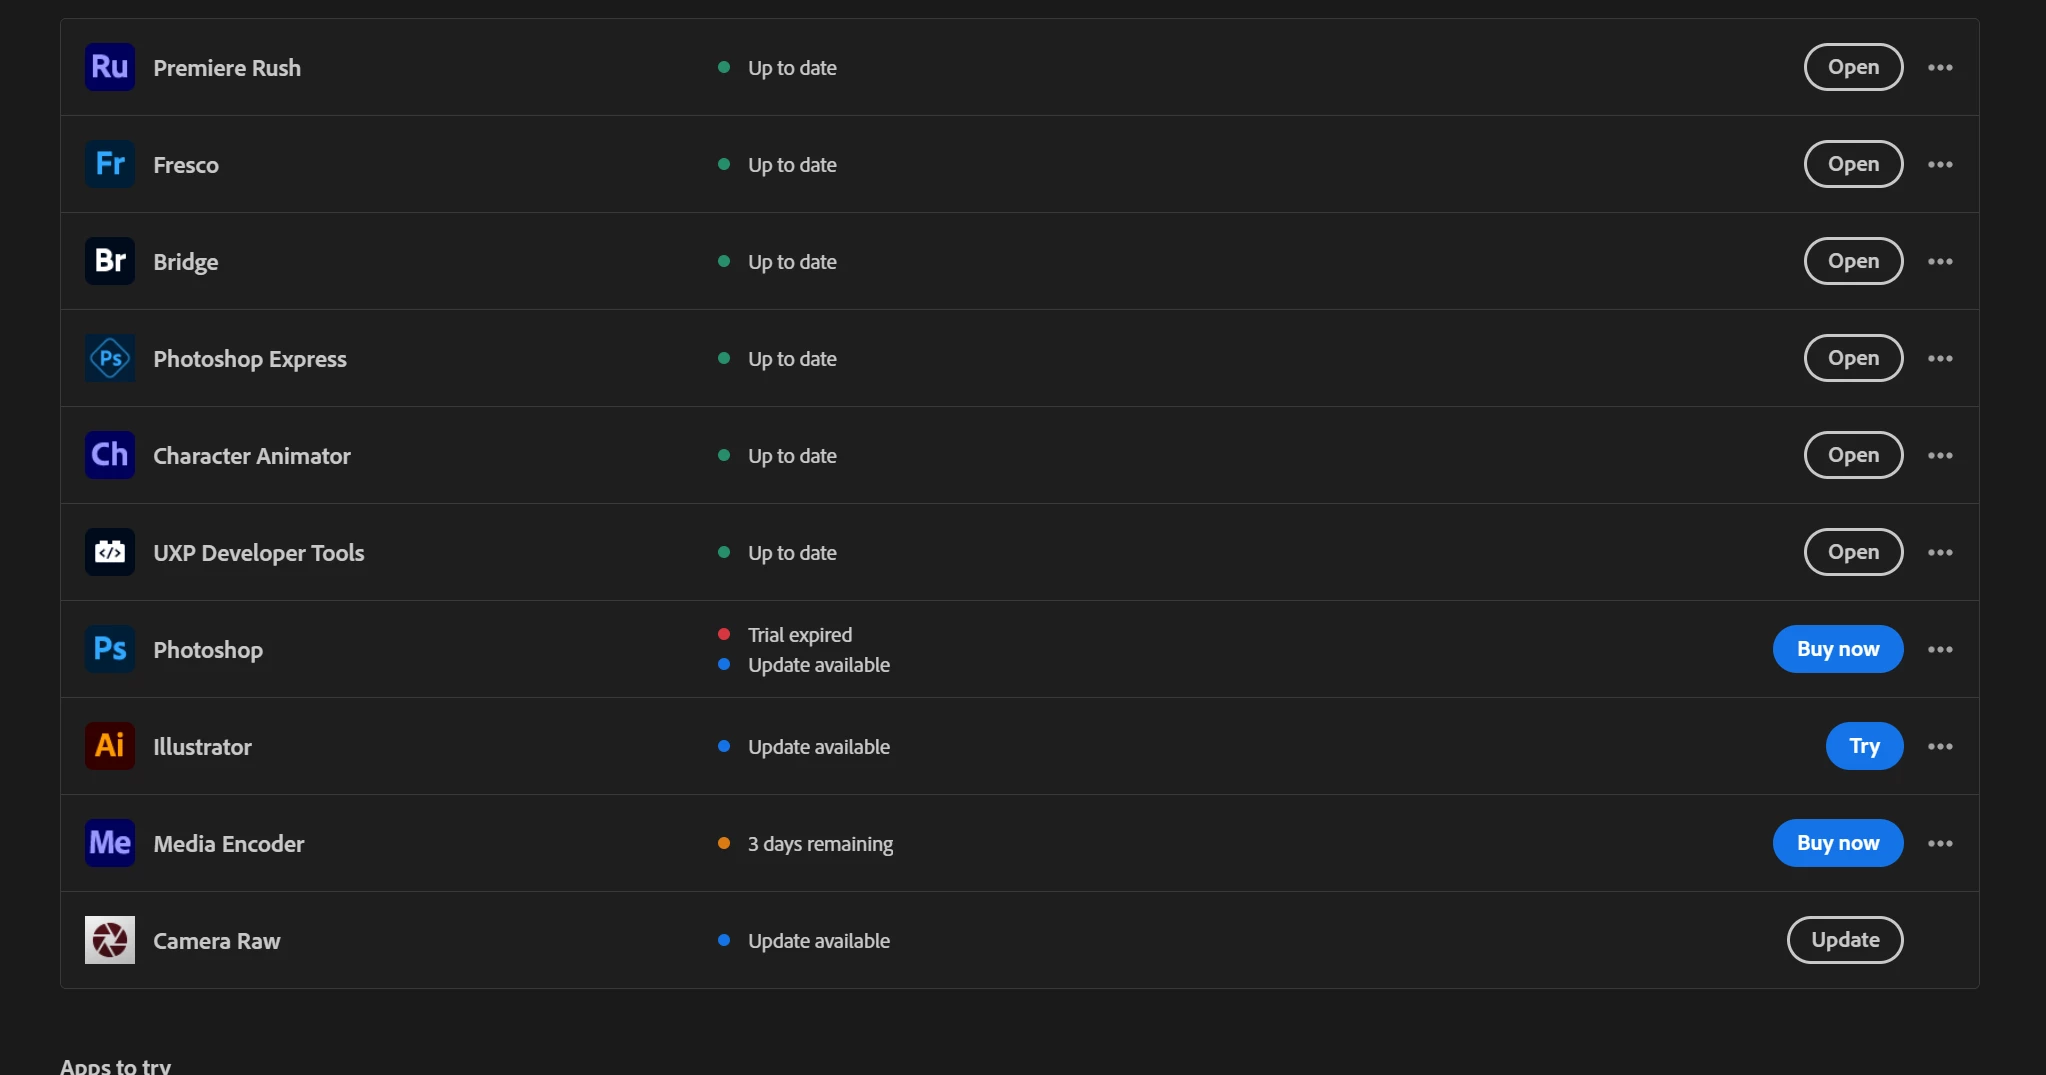Viewport: 2046px width, 1075px height.
Task: Show the three-dot menu for Illustrator
Action: pos(1940,746)
